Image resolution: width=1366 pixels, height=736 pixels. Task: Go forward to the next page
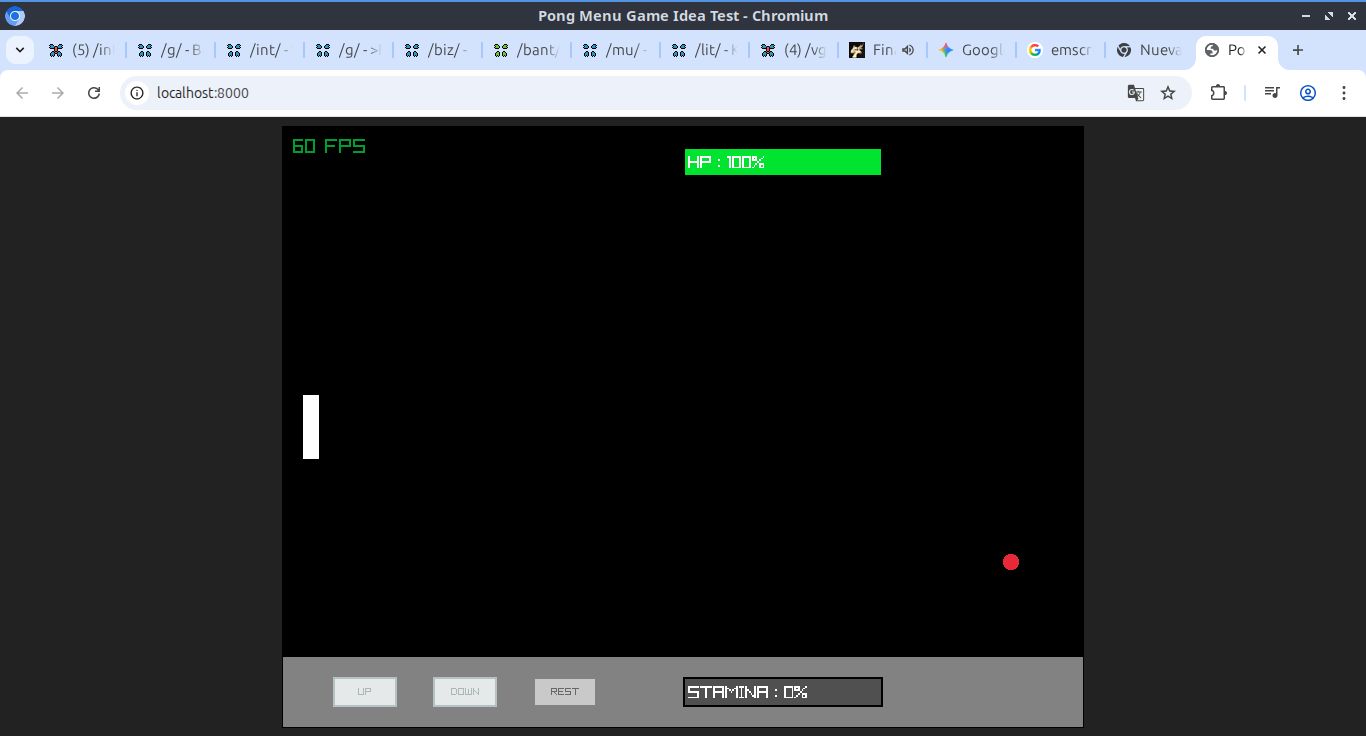58,93
